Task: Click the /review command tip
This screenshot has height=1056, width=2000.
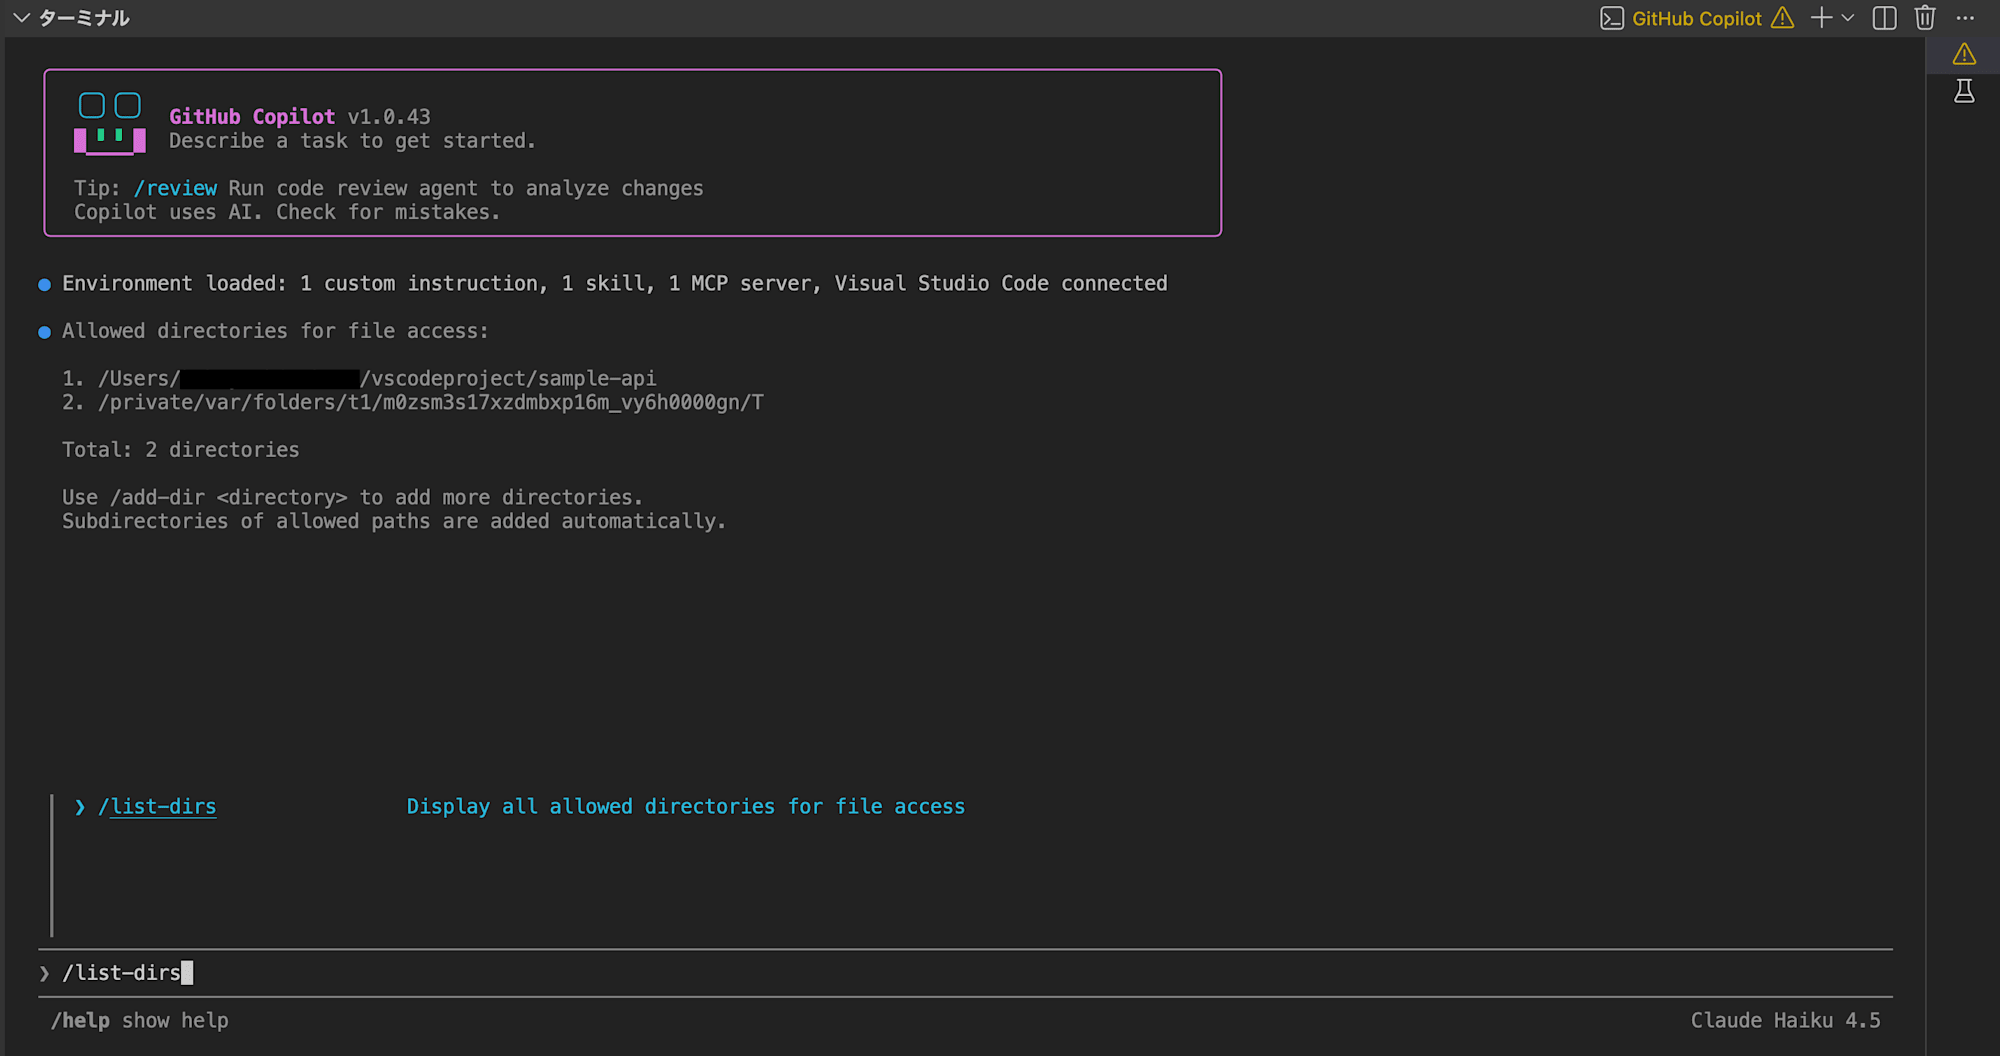Action: pos(175,188)
